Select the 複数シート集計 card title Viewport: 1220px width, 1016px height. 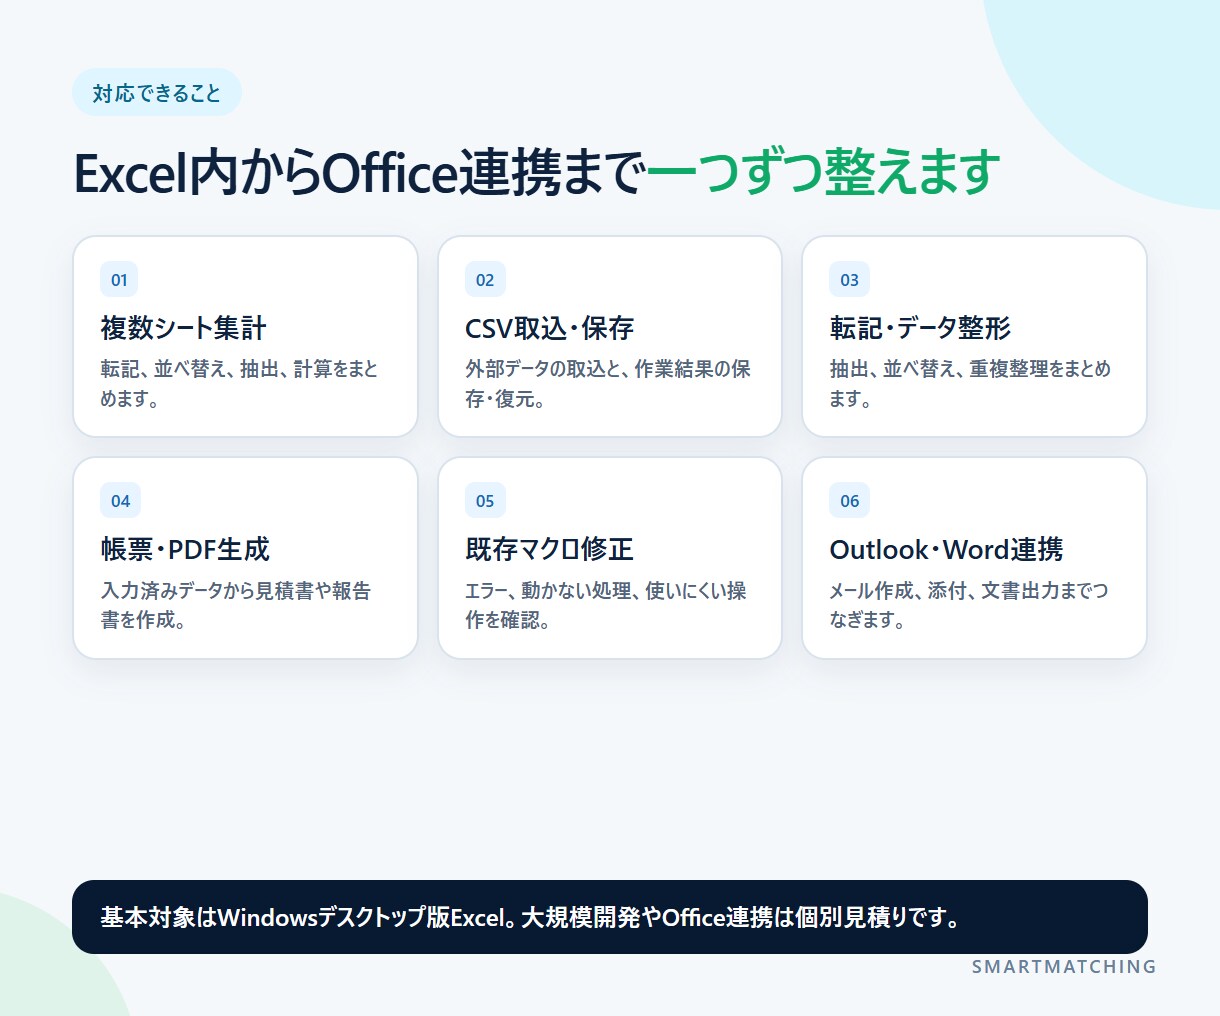[184, 328]
